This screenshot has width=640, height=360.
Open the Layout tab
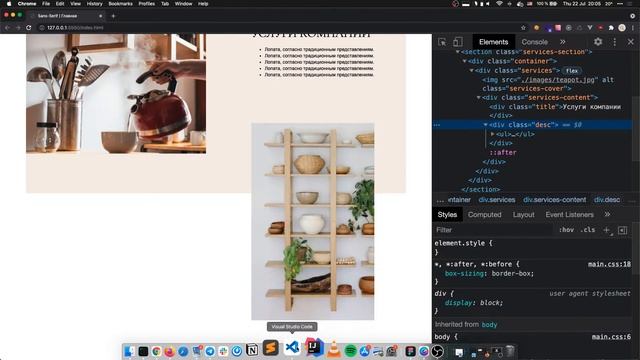[x=523, y=215]
